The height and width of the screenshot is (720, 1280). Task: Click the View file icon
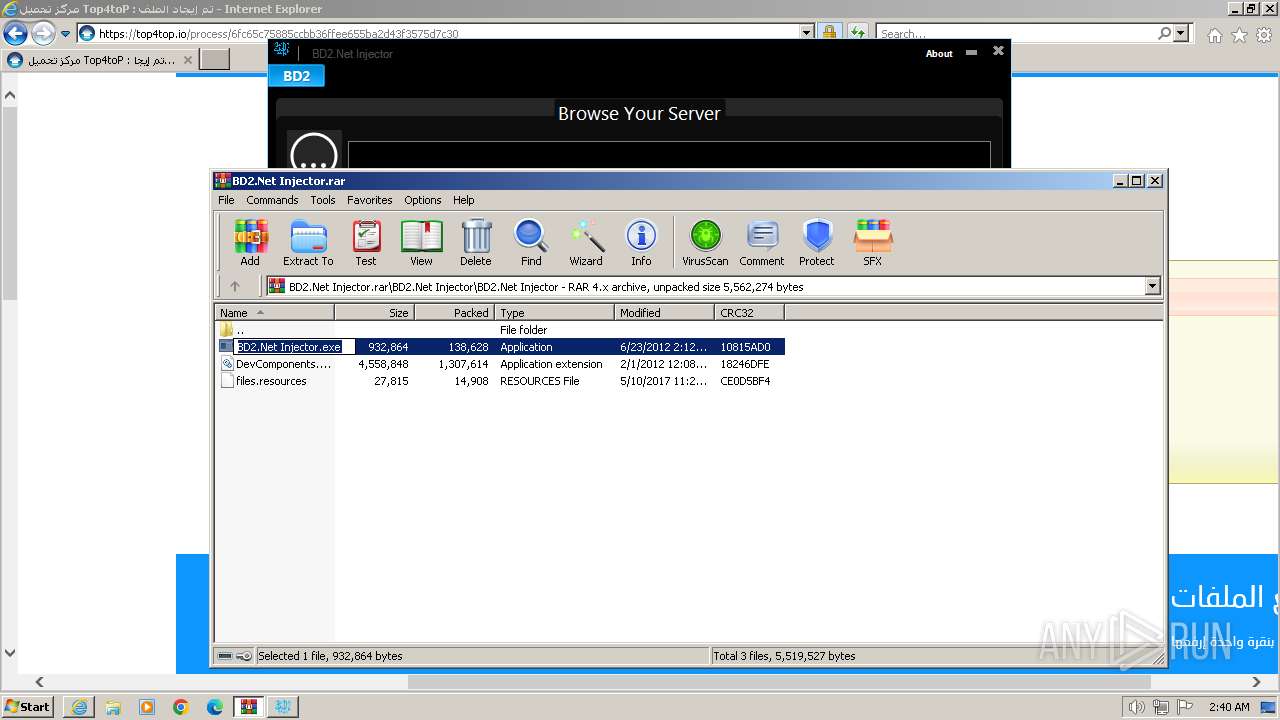(421, 243)
